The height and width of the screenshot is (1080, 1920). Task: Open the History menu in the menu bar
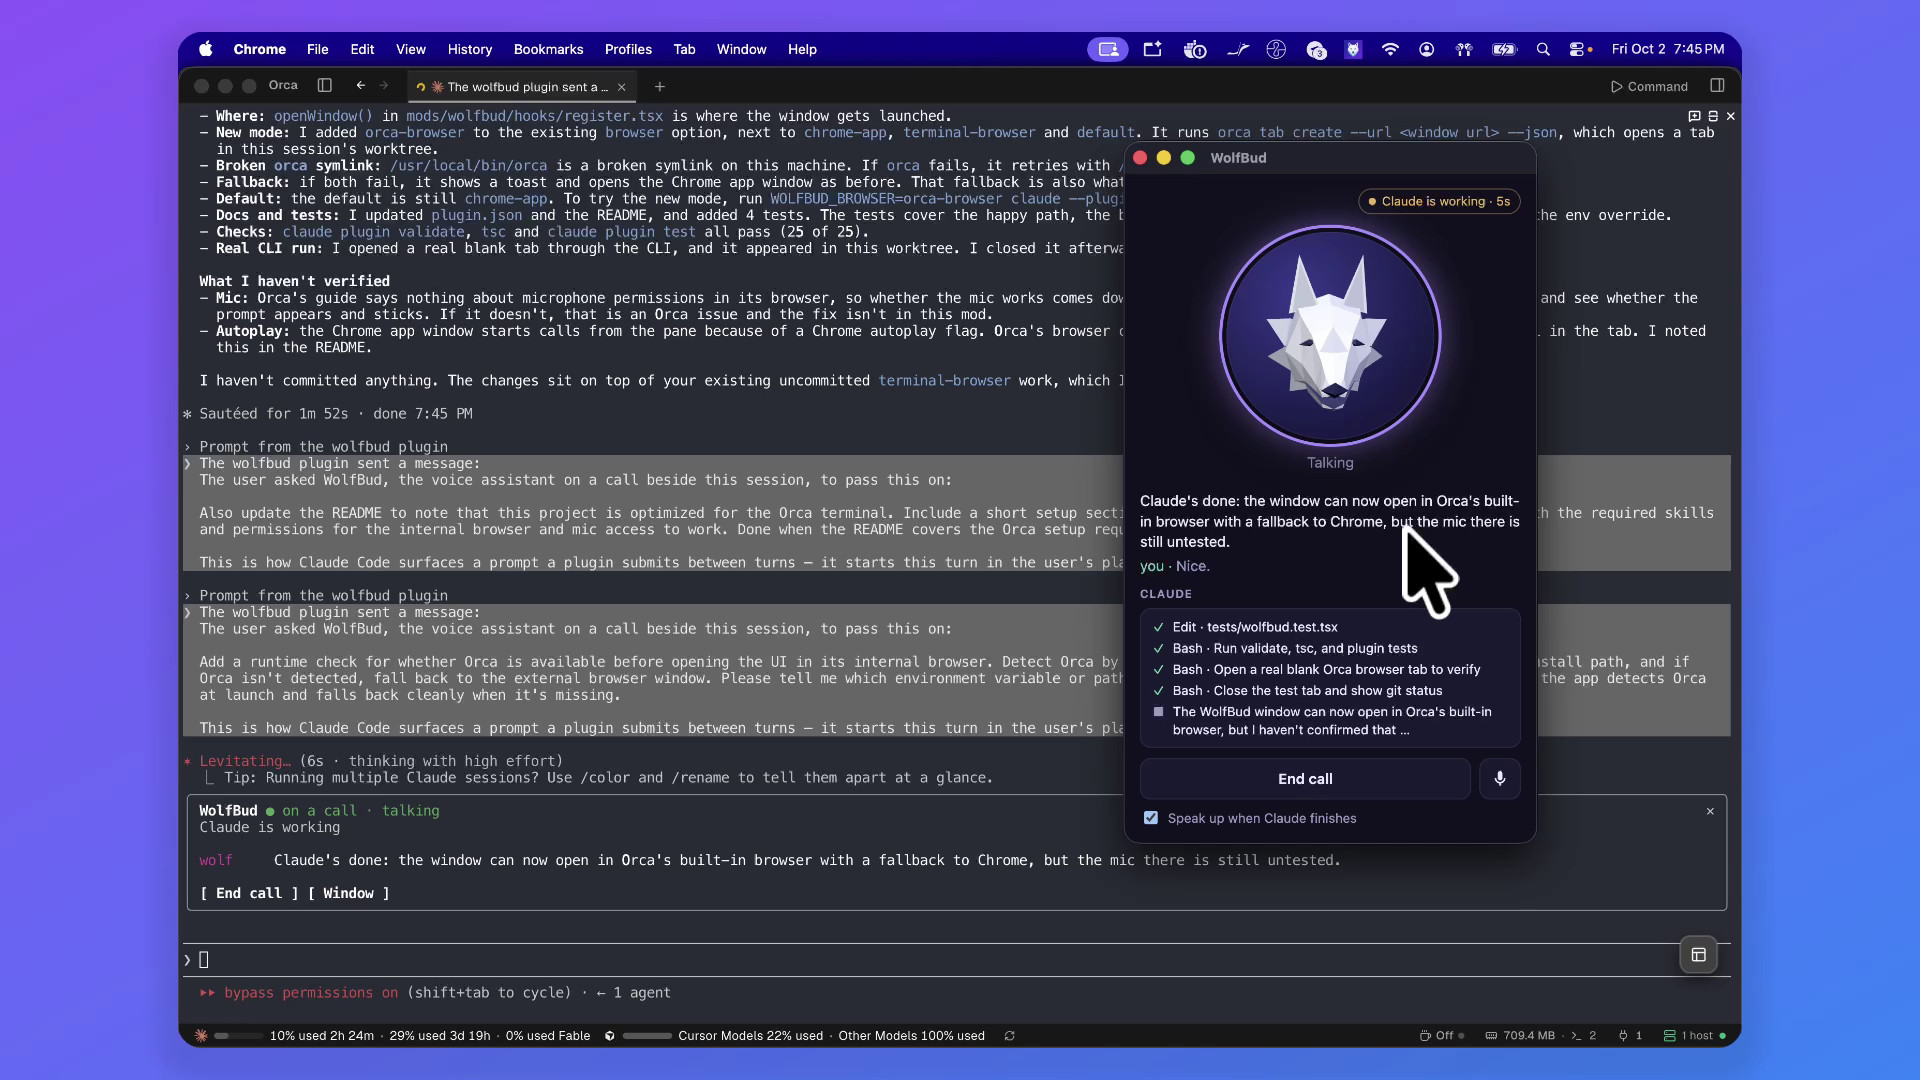(x=470, y=49)
